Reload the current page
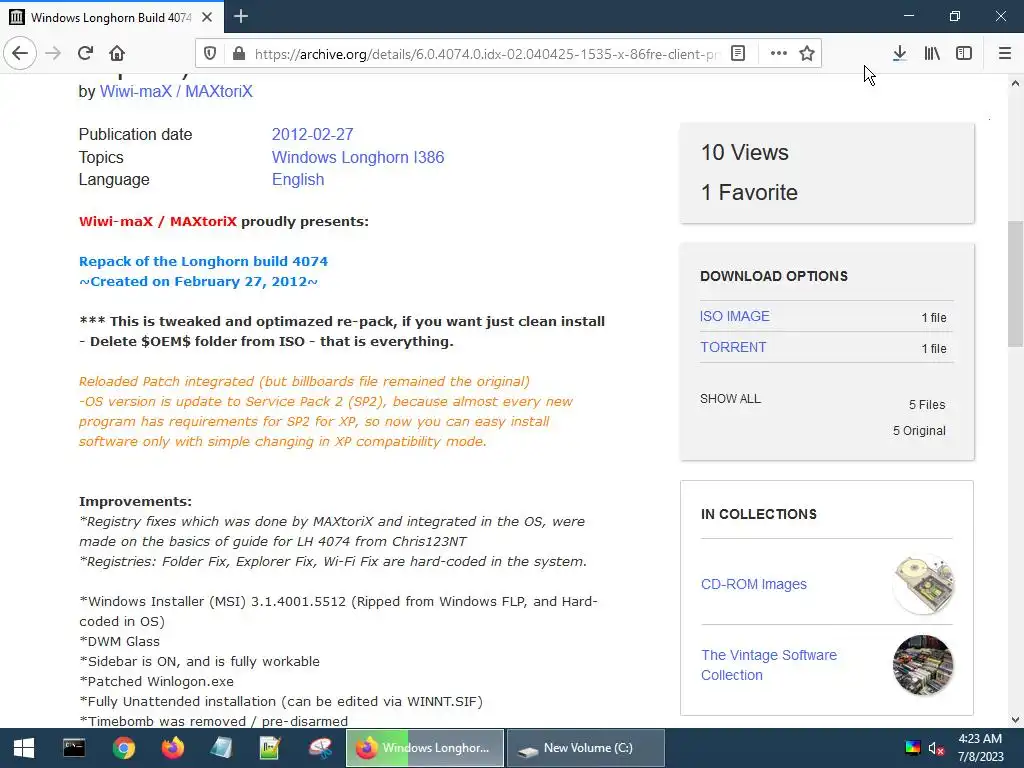Viewport: 1024px width, 768px height. click(85, 53)
